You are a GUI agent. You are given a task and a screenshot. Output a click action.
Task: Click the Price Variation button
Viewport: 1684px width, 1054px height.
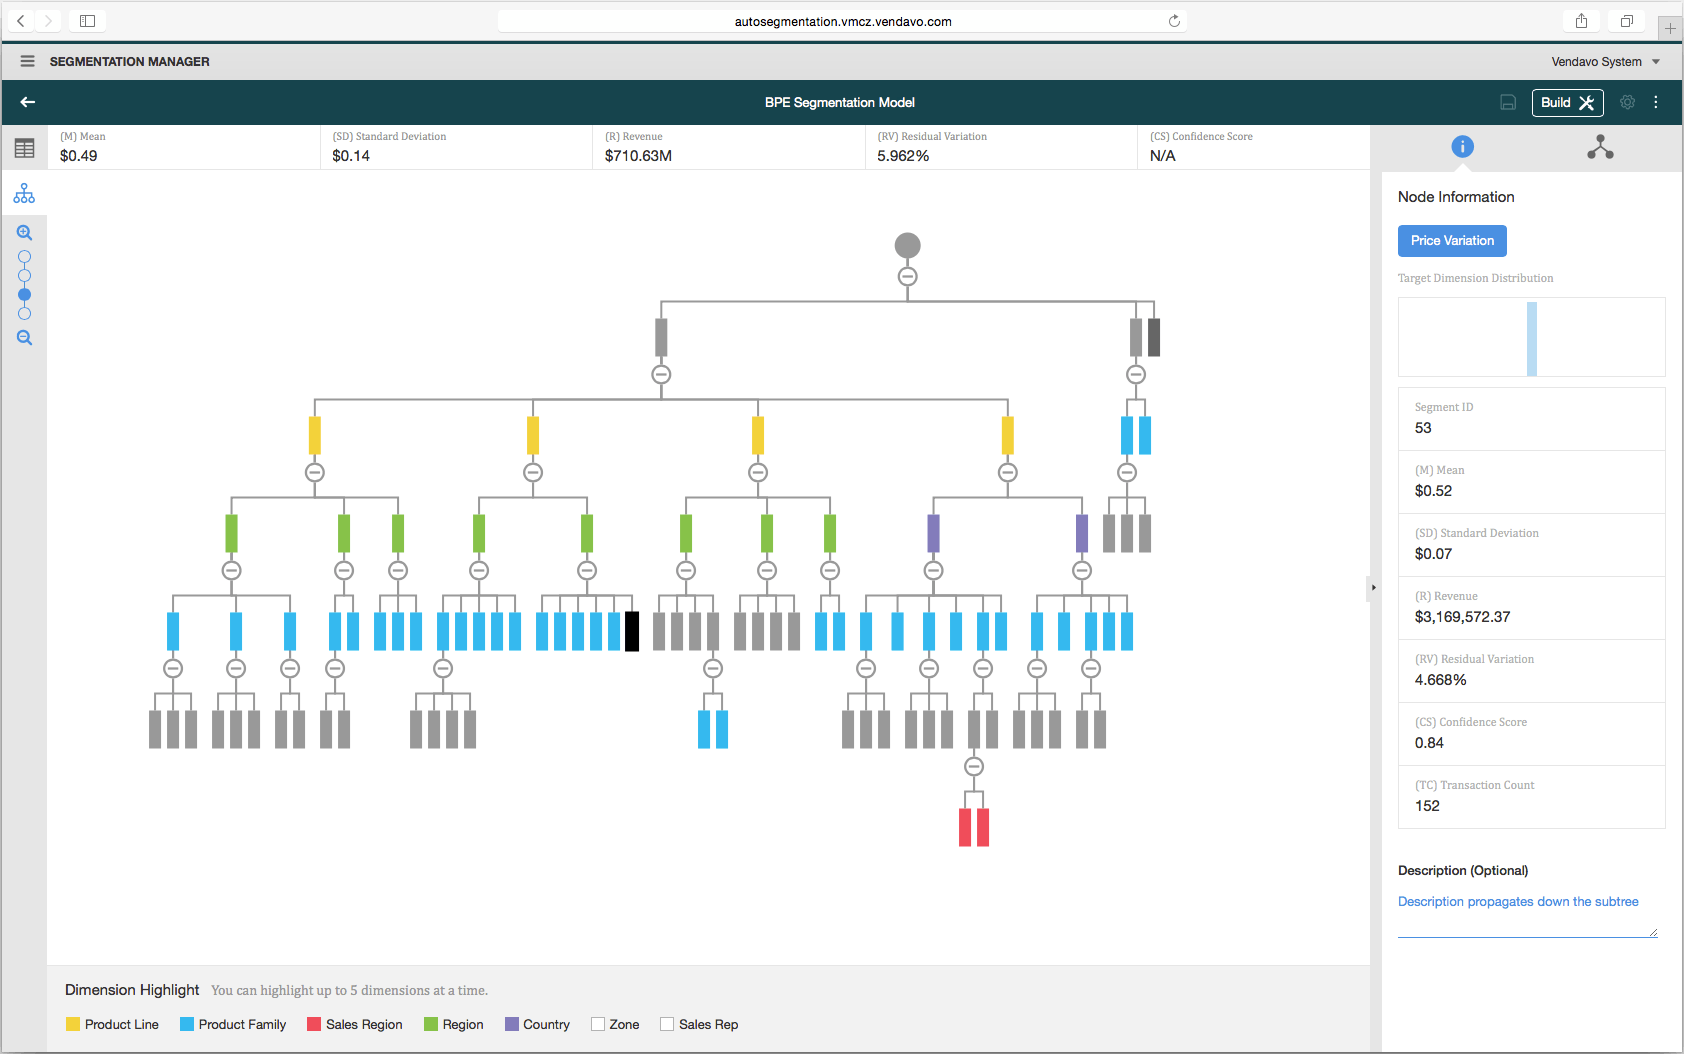1452,240
